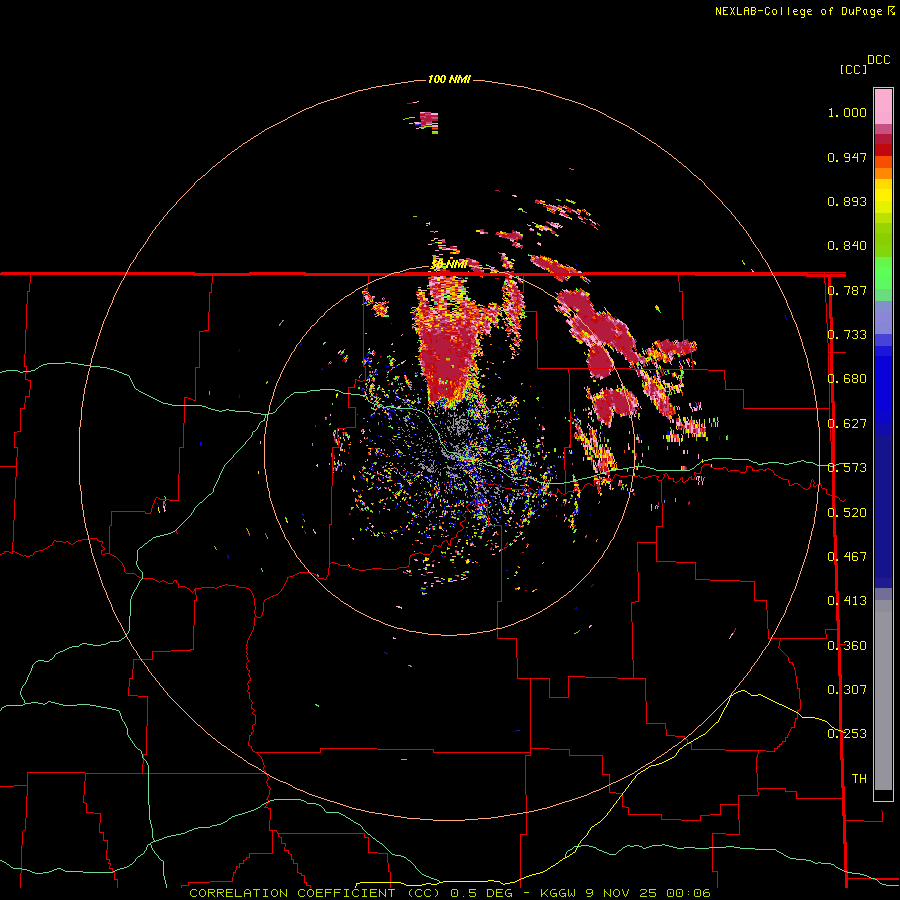The image size is (900, 900).
Task: Click the 0.733 scale value
Action: tap(847, 335)
